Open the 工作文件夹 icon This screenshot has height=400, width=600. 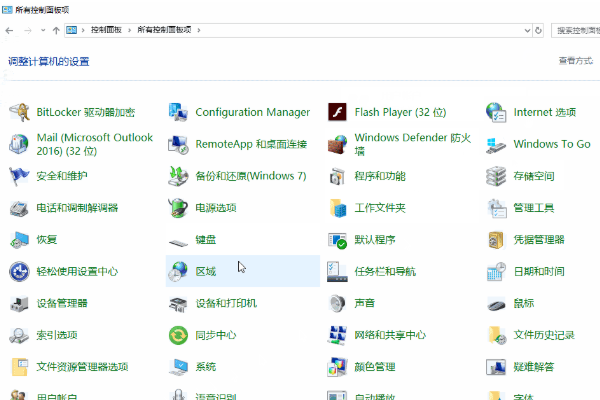pos(338,208)
